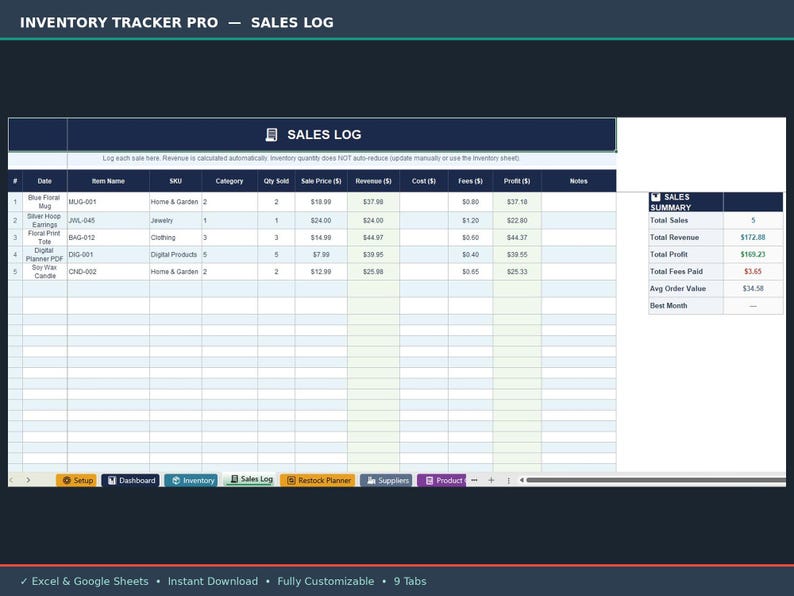Click the $44.97 revenue cell
Image resolution: width=794 pixels, height=596 pixels.
coord(373,237)
